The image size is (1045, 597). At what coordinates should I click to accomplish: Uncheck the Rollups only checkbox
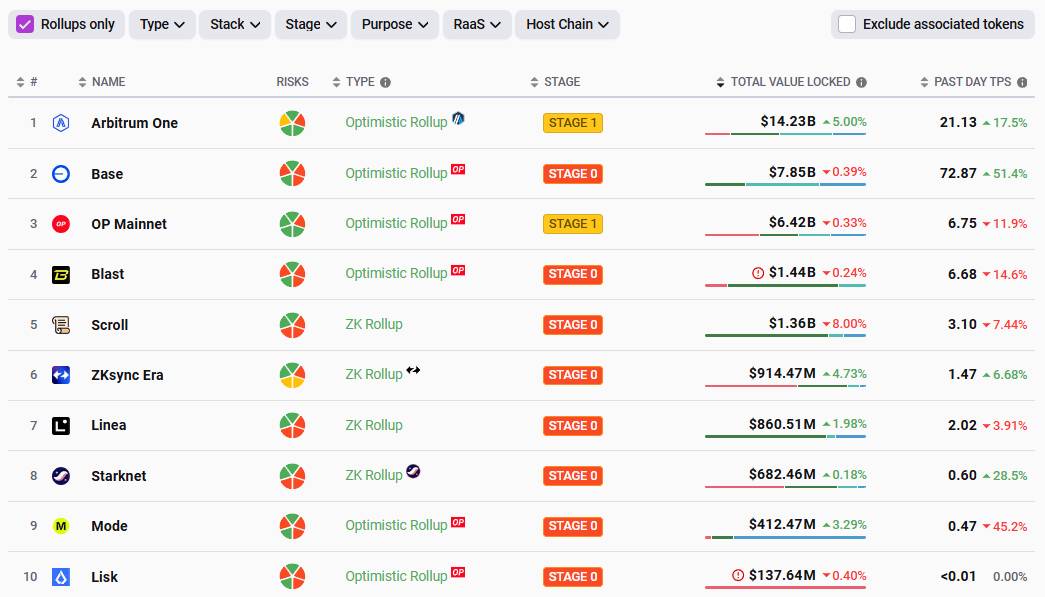[25, 25]
